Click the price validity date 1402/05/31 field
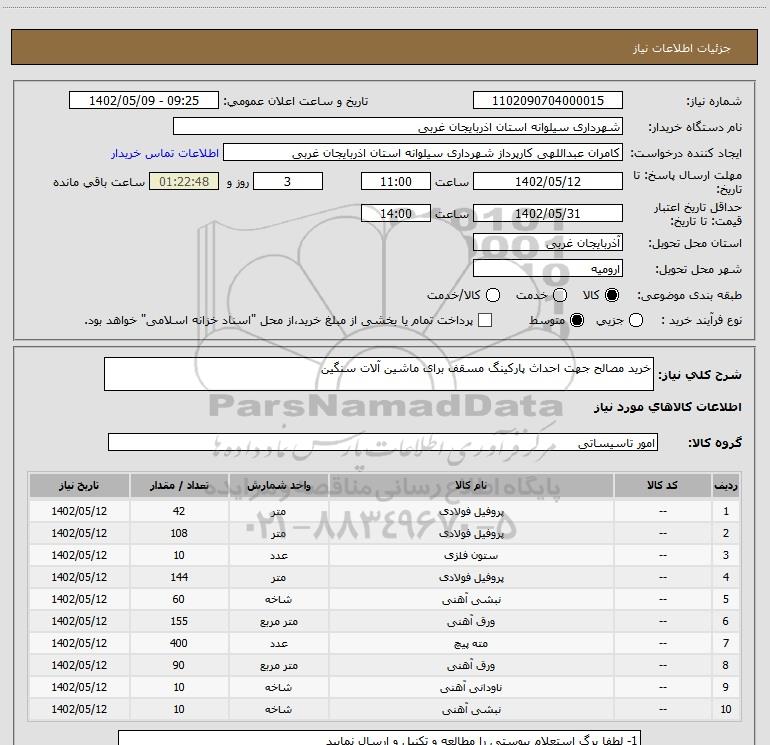Viewport: 770px width, 745px height. click(x=548, y=213)
